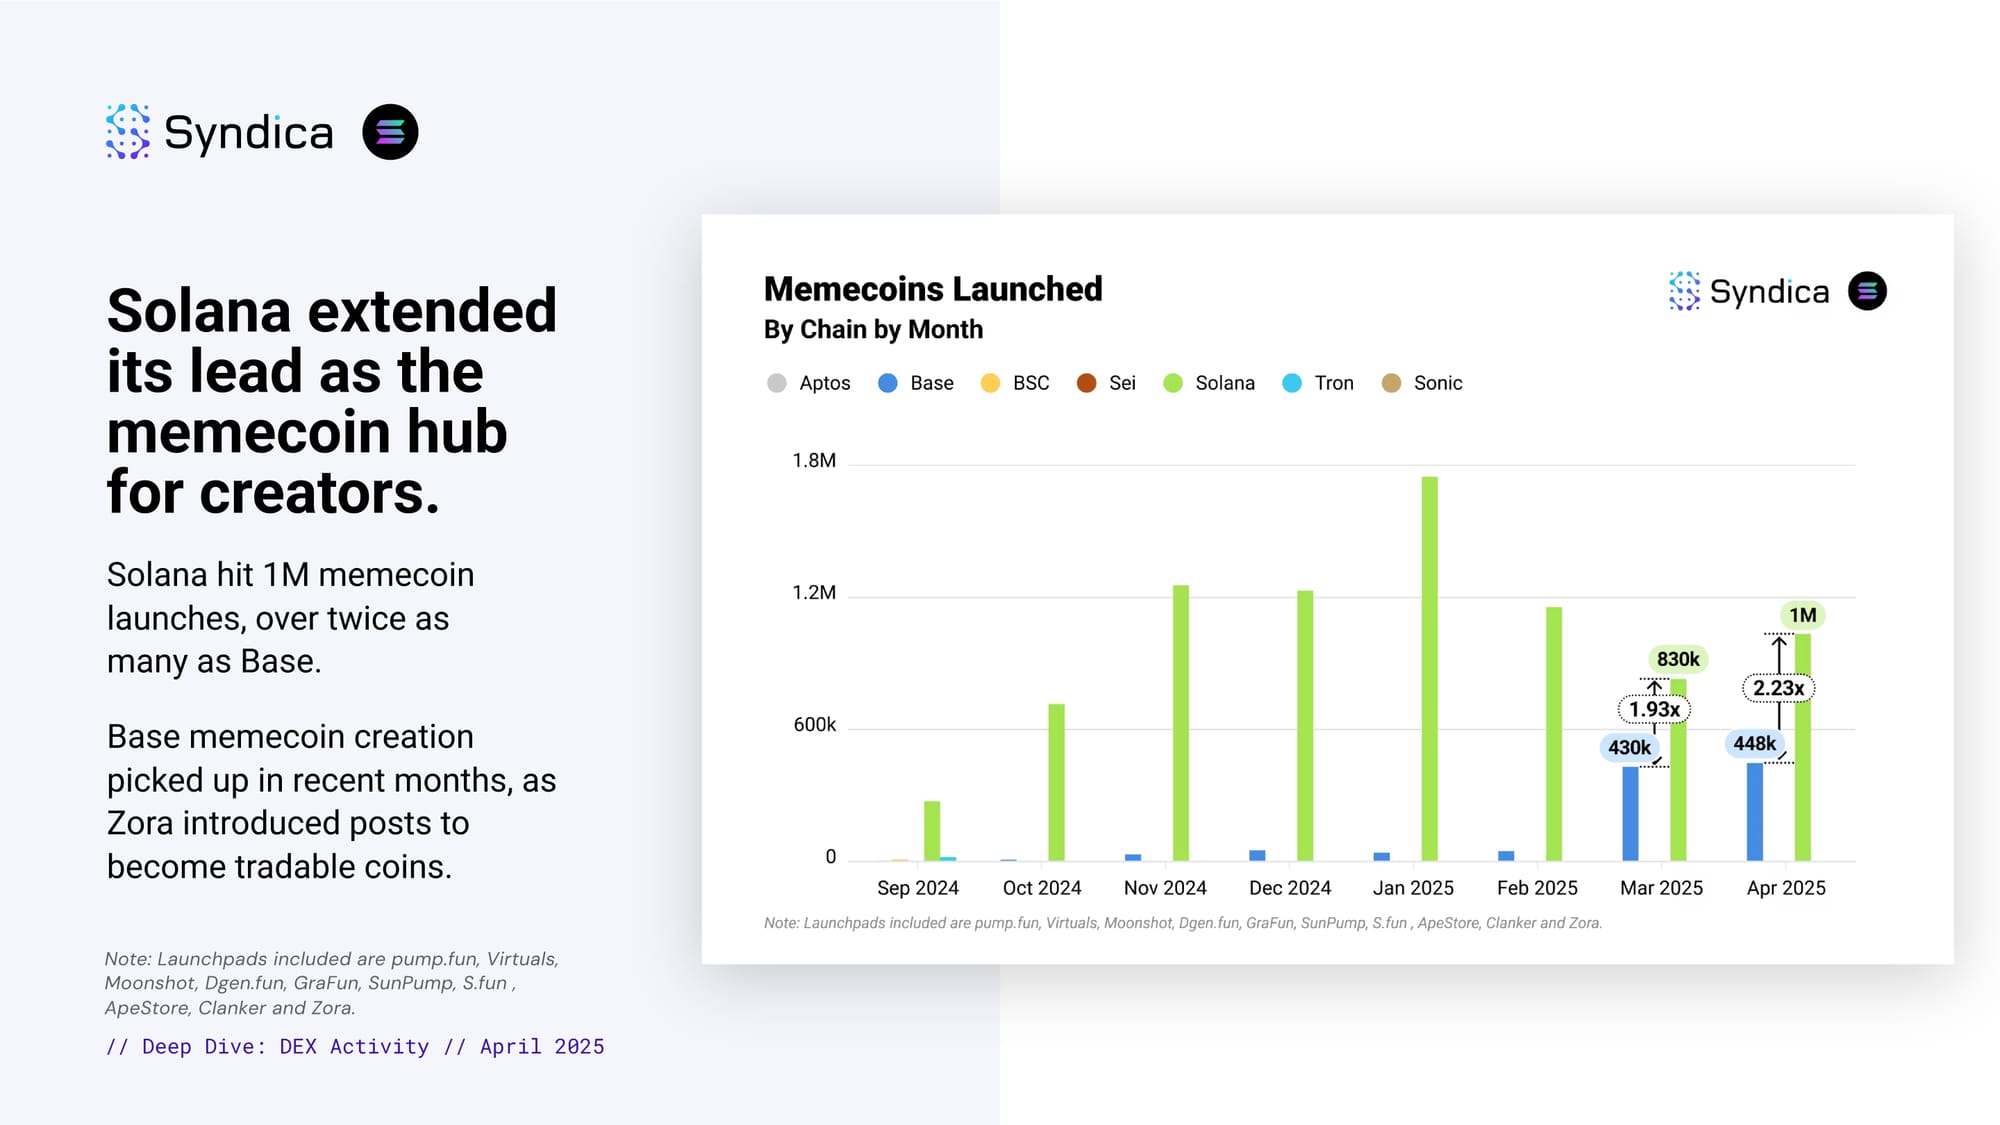The height and width of the screenshot is (1125, 2000).
Task: Click the Syndica dotted S logo at top left
Action: point(128,132)
